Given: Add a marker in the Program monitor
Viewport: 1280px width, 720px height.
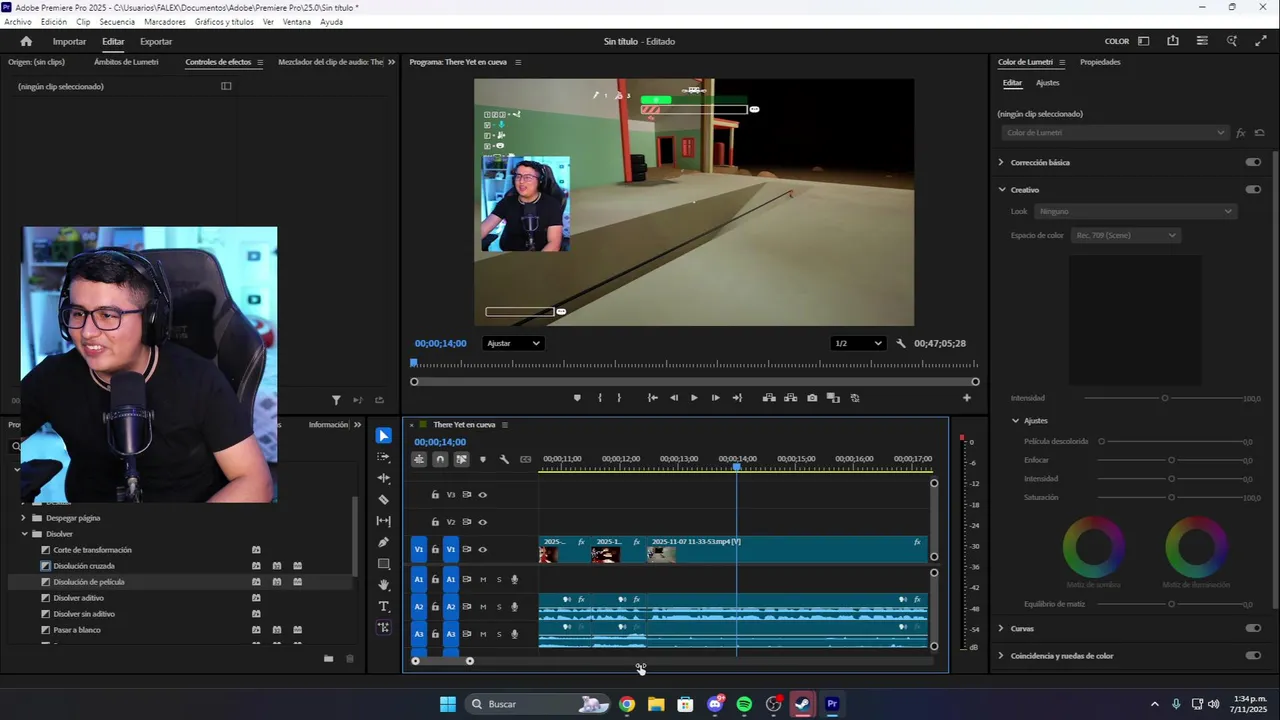Looking at the screenshot, I should coord(577,398).
